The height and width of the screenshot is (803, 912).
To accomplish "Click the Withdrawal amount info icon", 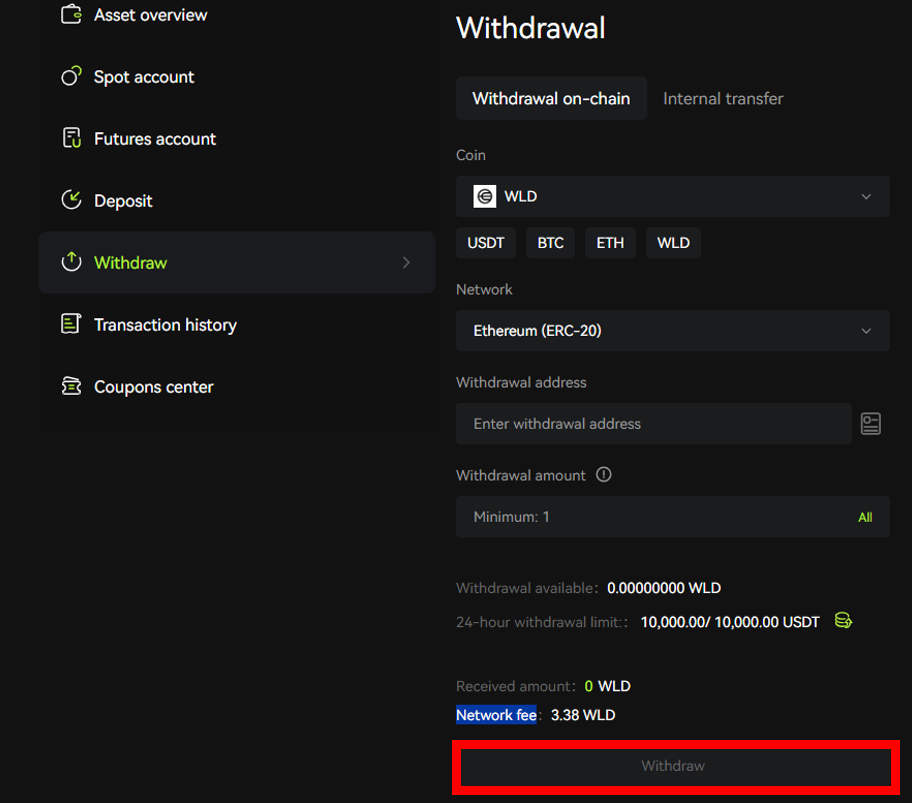I will click(x=604, y=474).
